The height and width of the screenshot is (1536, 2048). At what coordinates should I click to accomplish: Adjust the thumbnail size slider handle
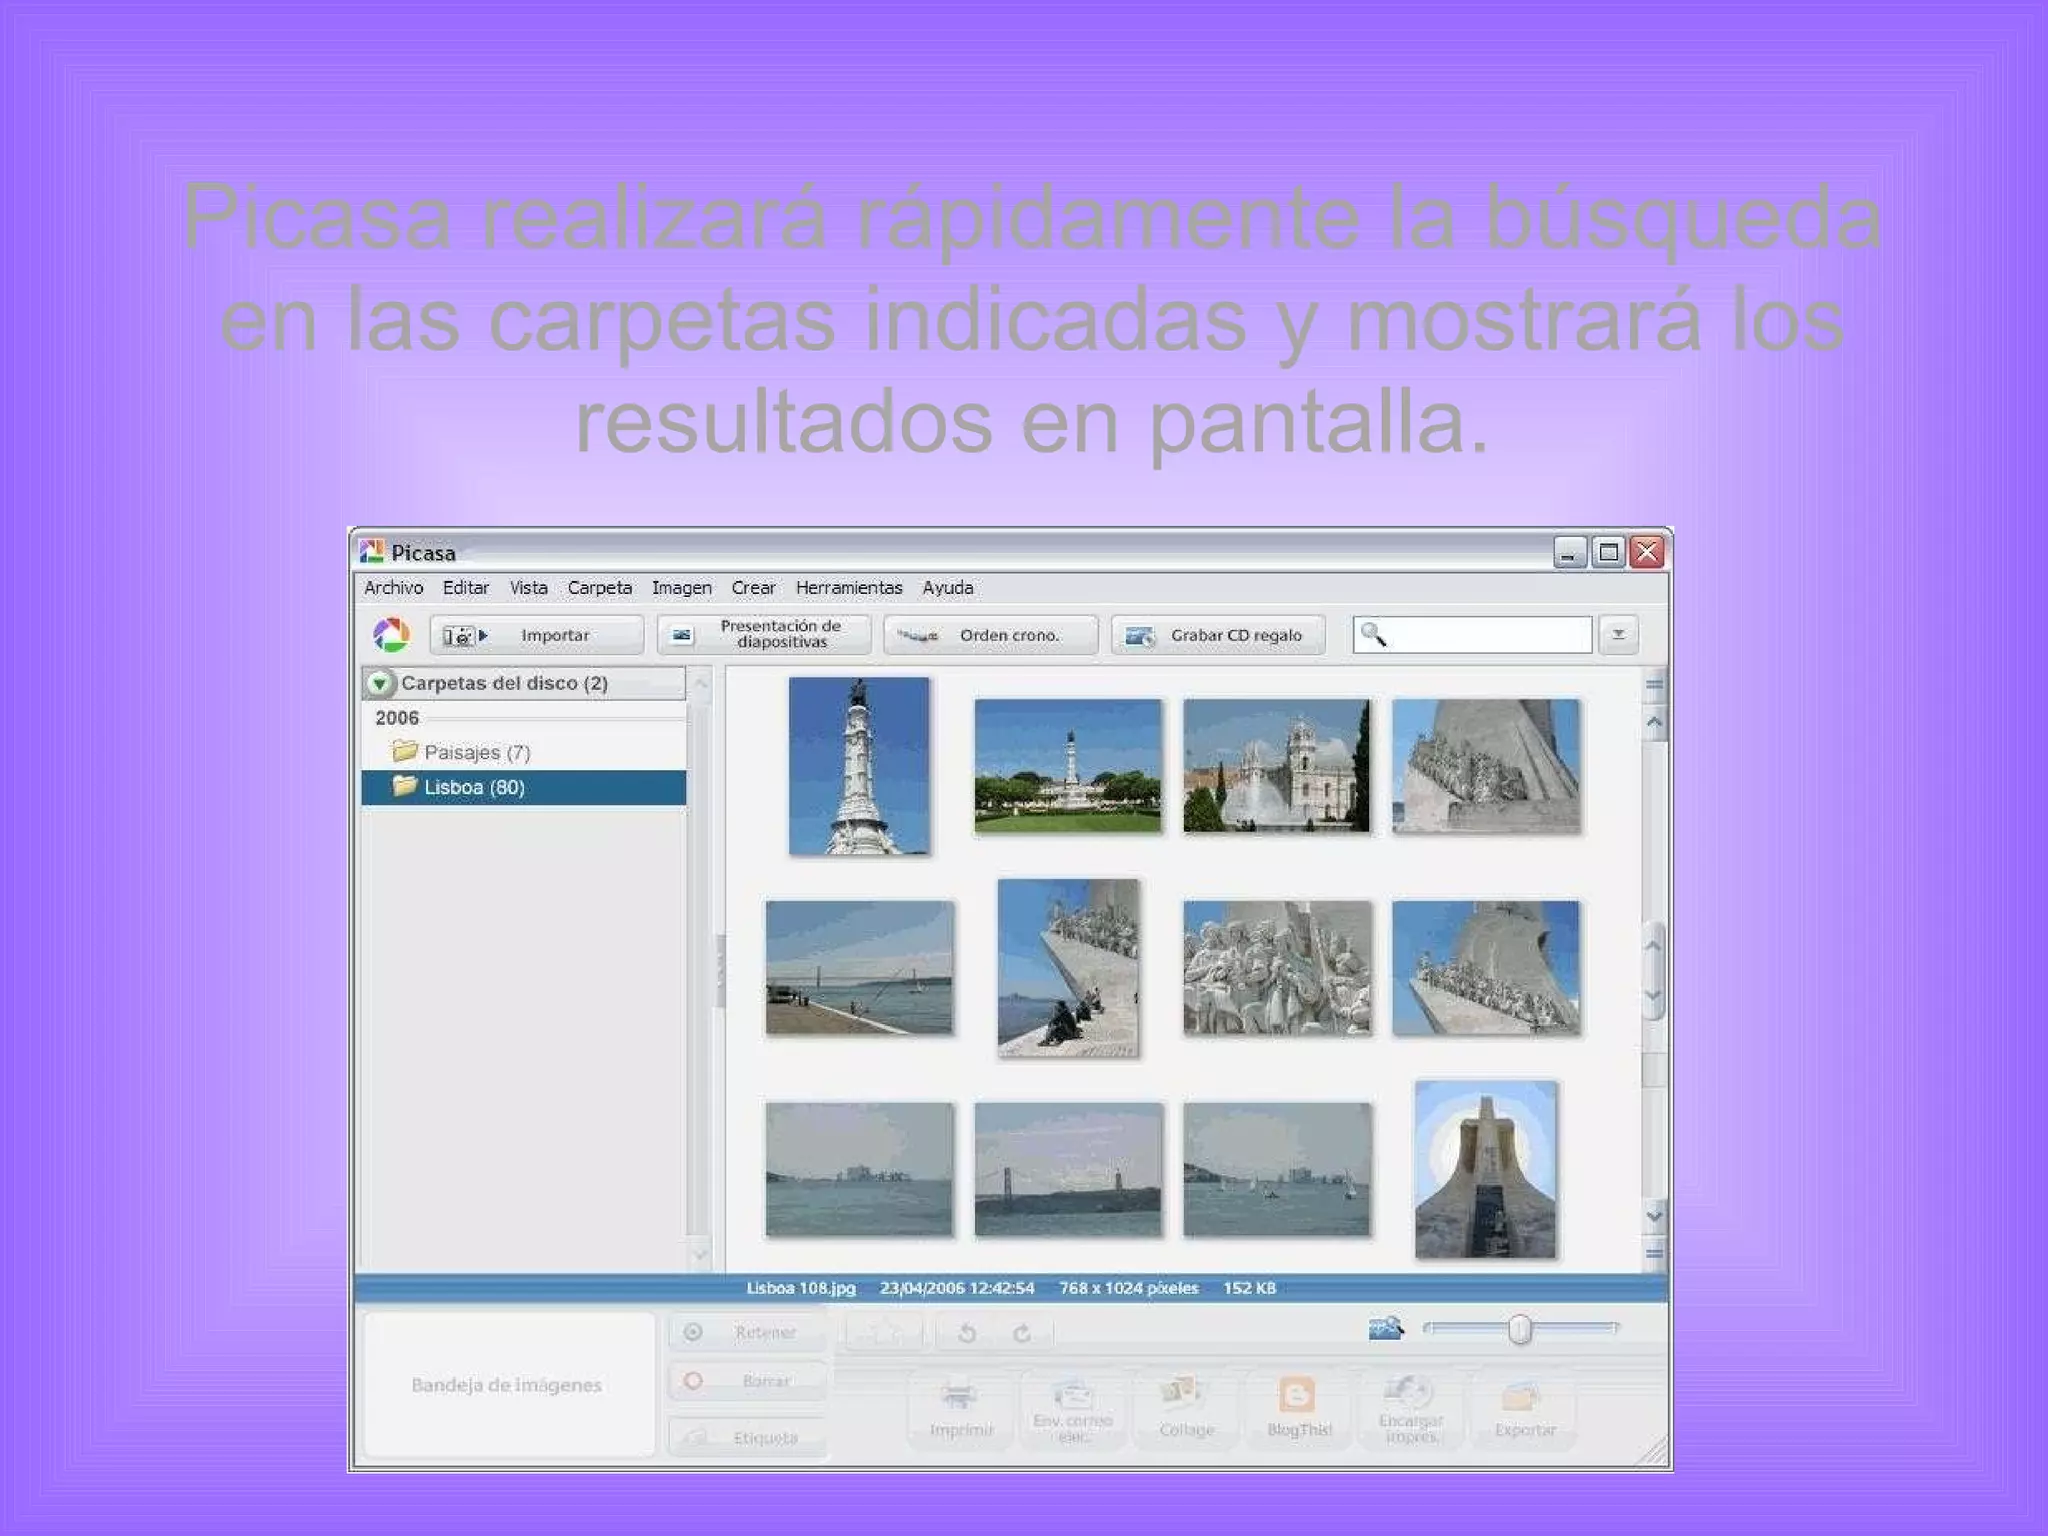pos(1520,1329)
